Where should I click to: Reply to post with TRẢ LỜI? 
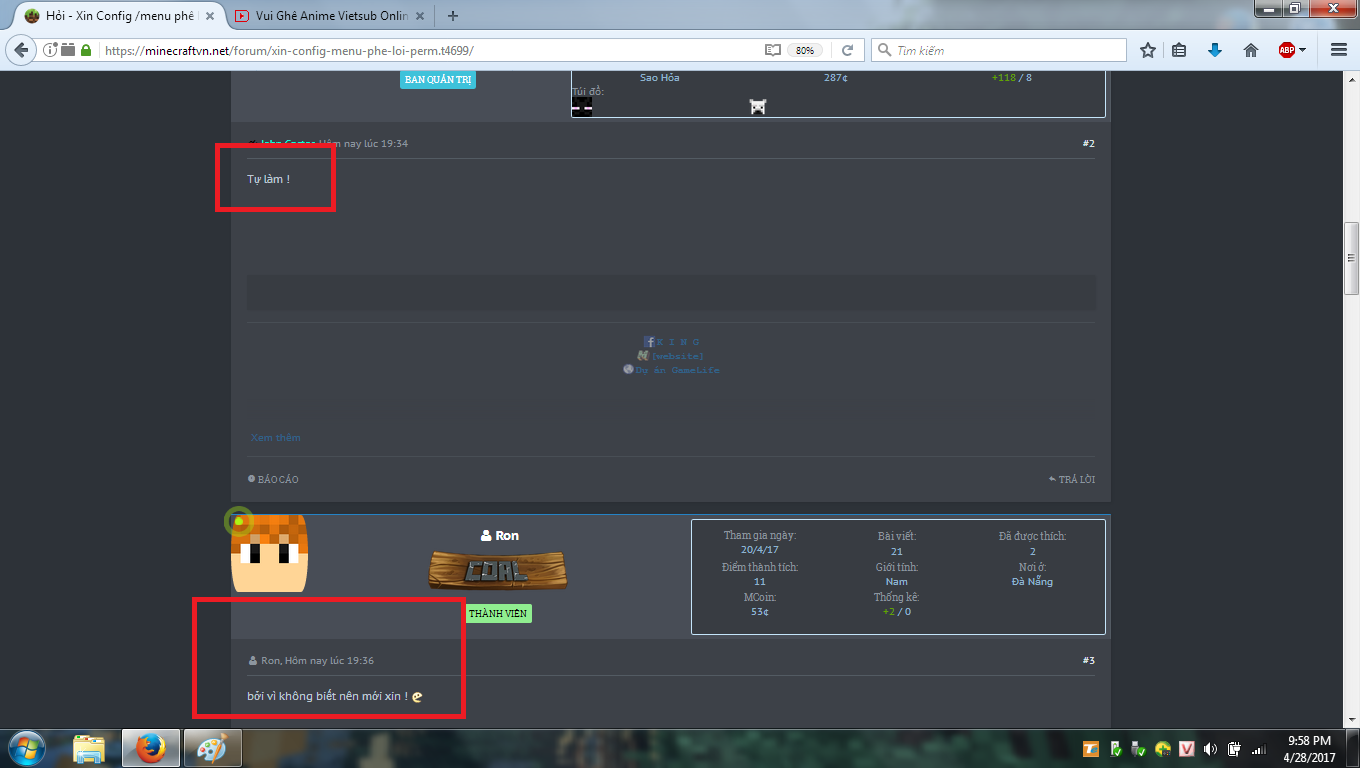click(x=1072, y=479)
